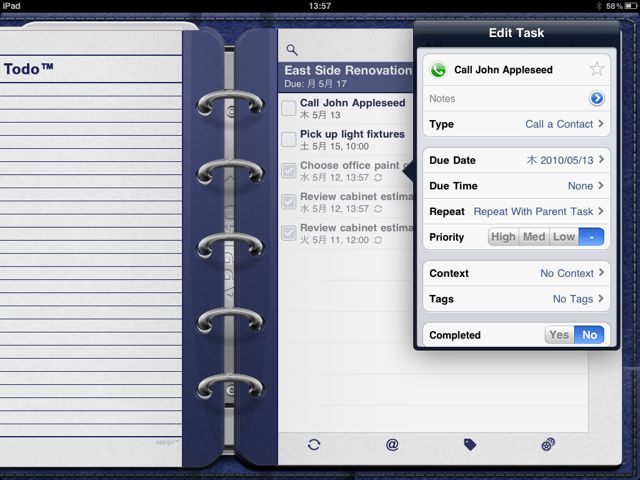Open Due Date row chevron
This screenshot has width=640, height=480.
[x=601, y=160]
